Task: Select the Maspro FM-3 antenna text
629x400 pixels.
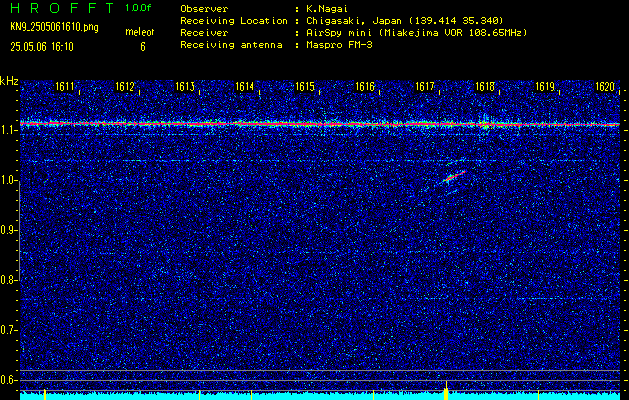Action: [339, 45]
